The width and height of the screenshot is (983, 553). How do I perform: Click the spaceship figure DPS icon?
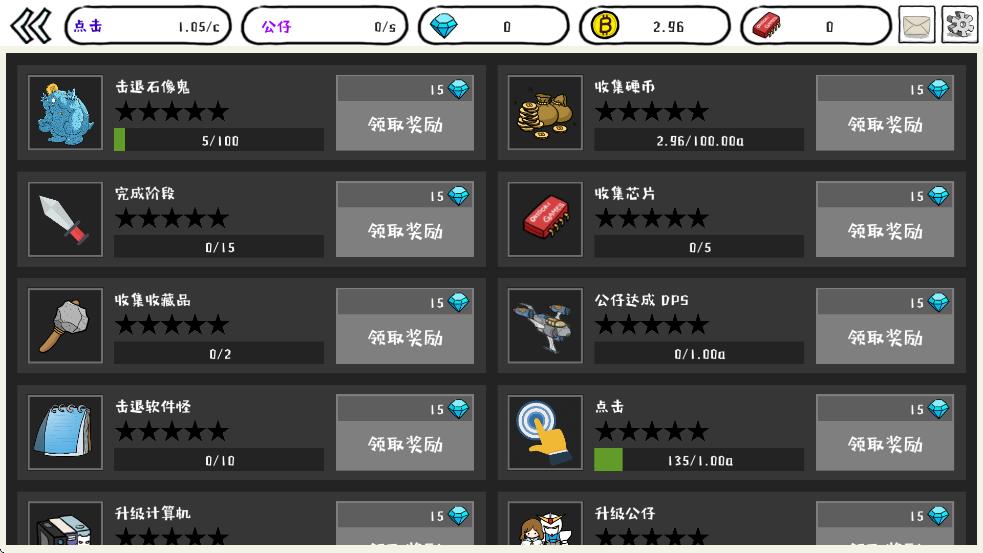click(x=545, y=326)
